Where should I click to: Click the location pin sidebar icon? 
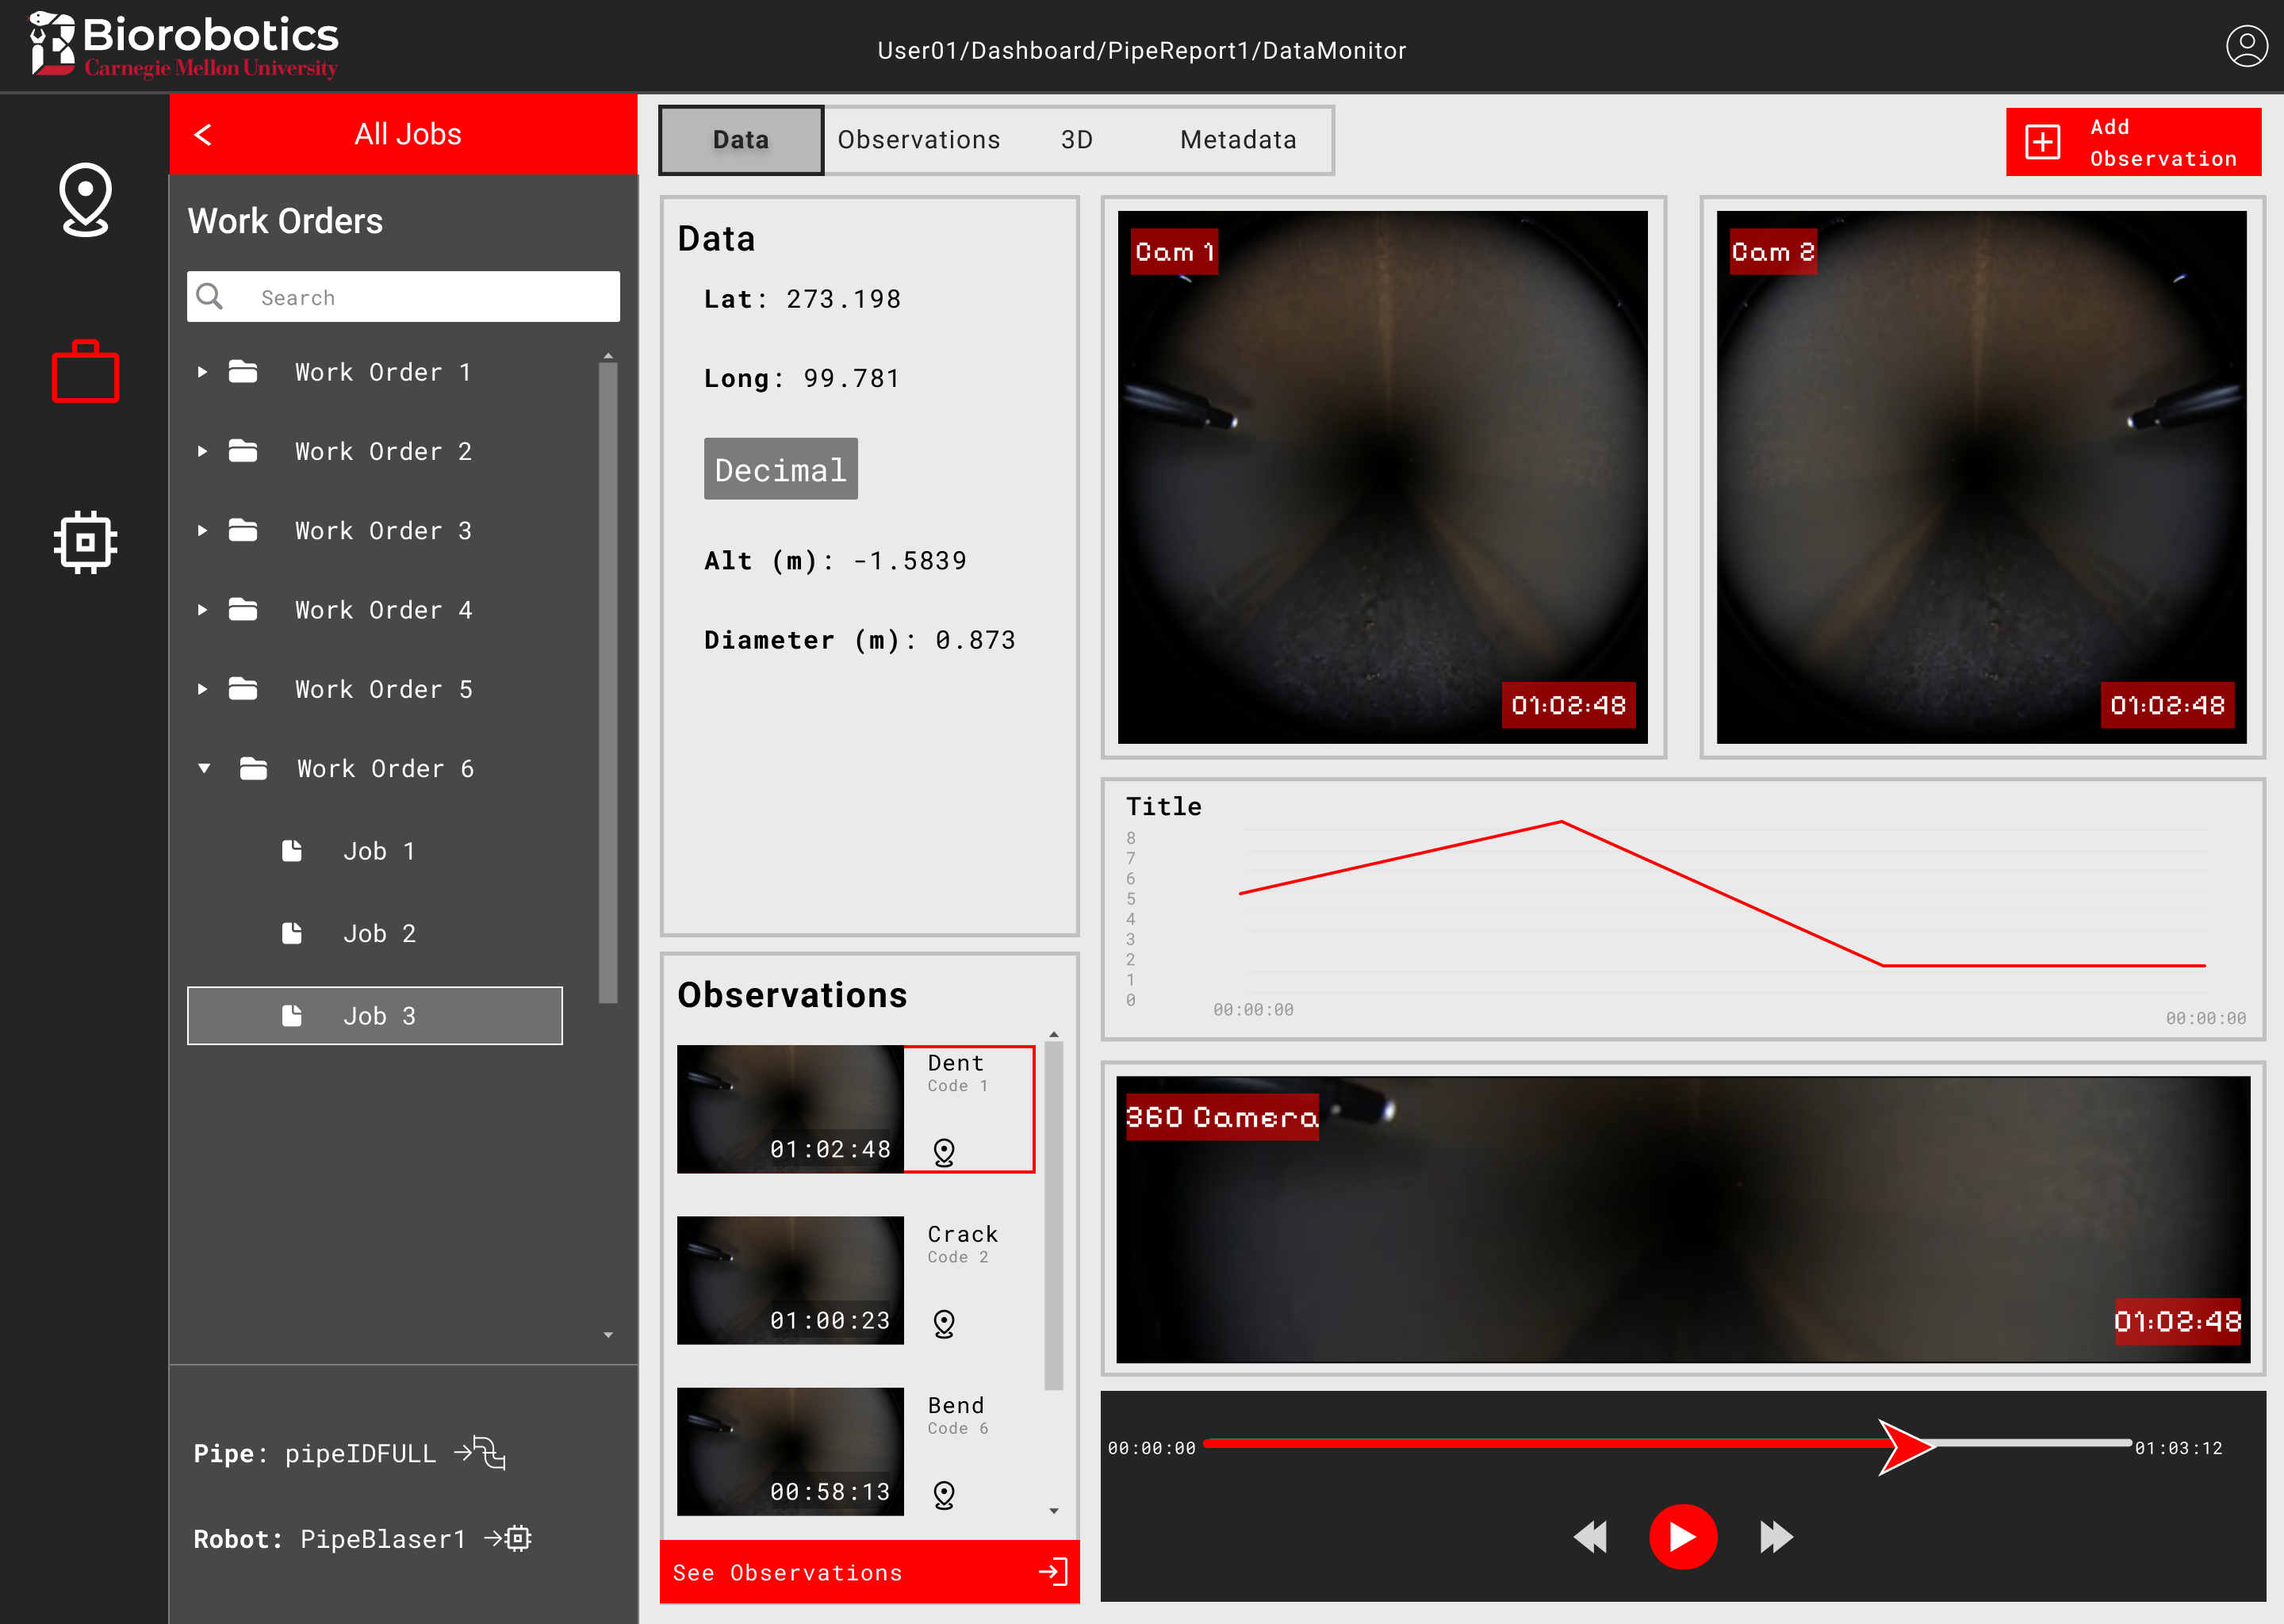[x=85, y=199]
